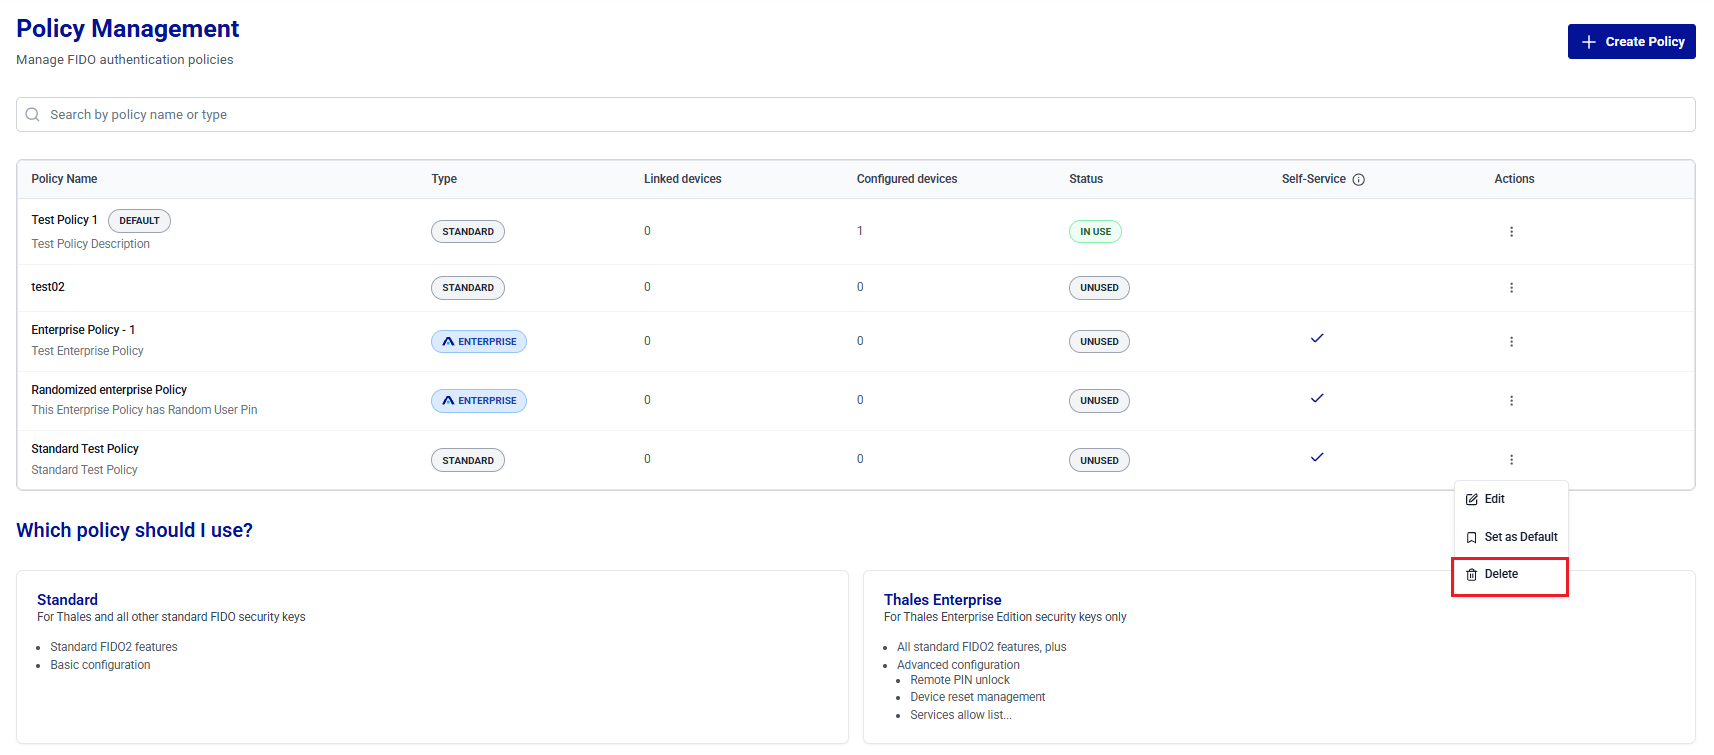
Task: Click the IN USE status badge
Action: 1095,232
